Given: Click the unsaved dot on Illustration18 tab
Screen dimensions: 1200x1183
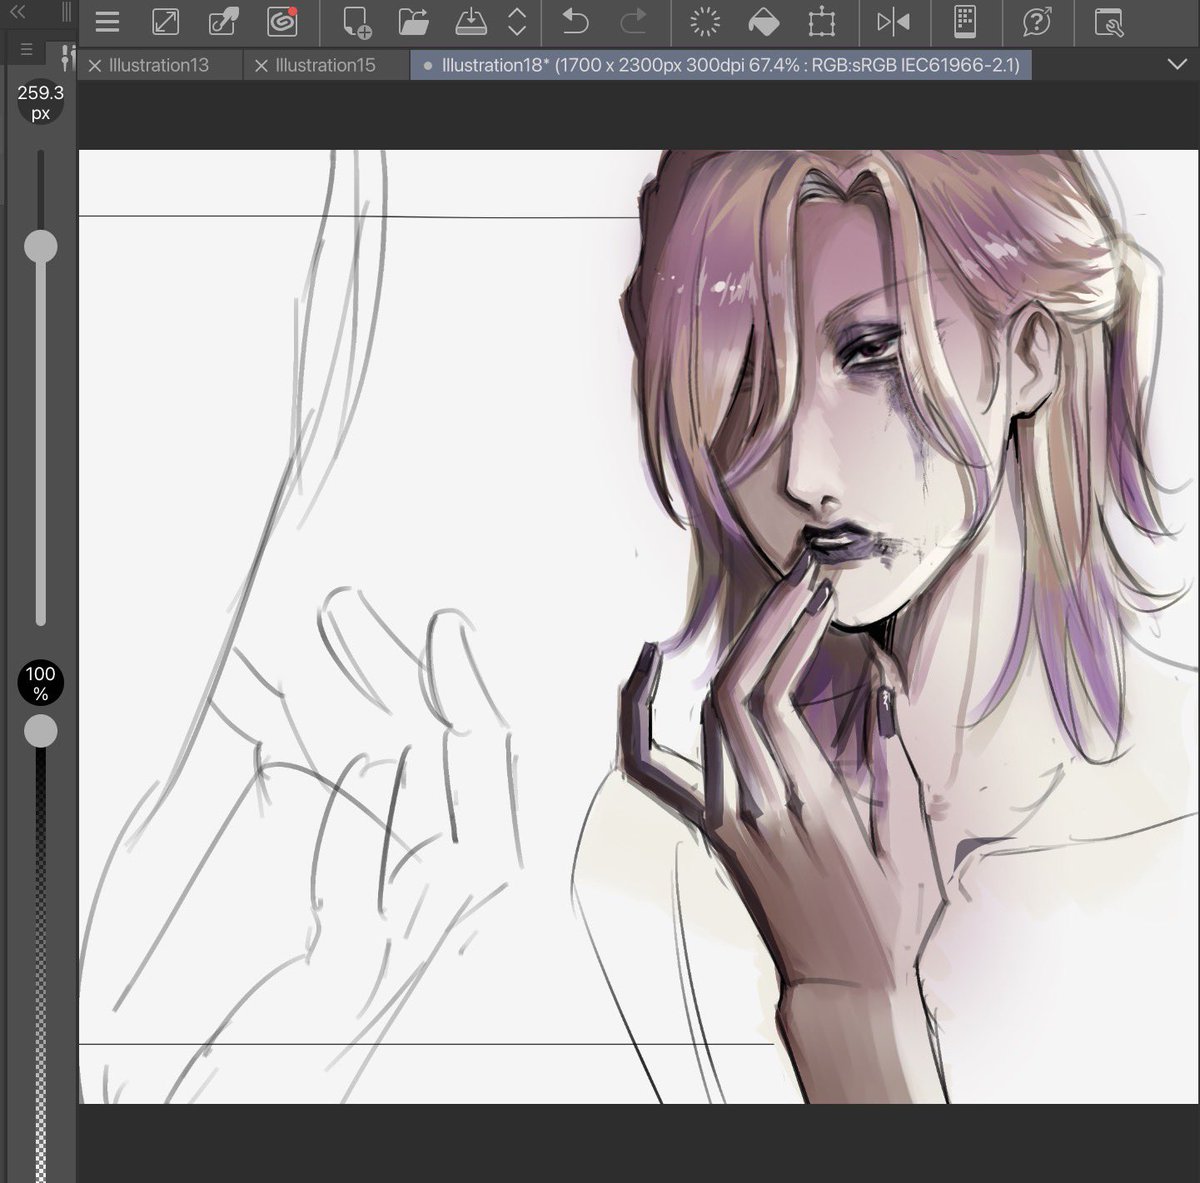Looking at the screenshot, I should pos(428,66).
